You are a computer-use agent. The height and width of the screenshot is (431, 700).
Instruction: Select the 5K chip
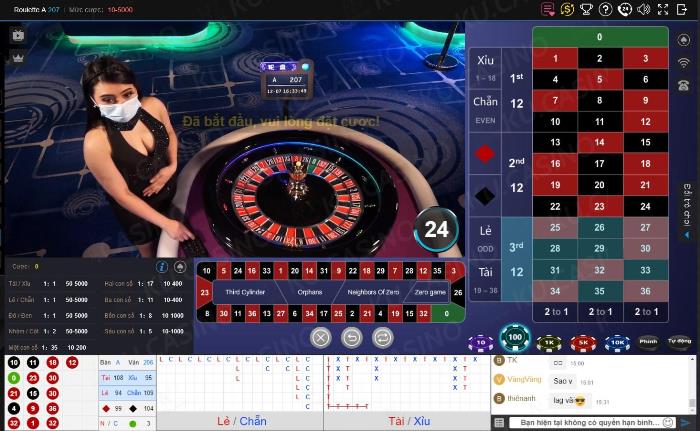click(x=583, y=343)
